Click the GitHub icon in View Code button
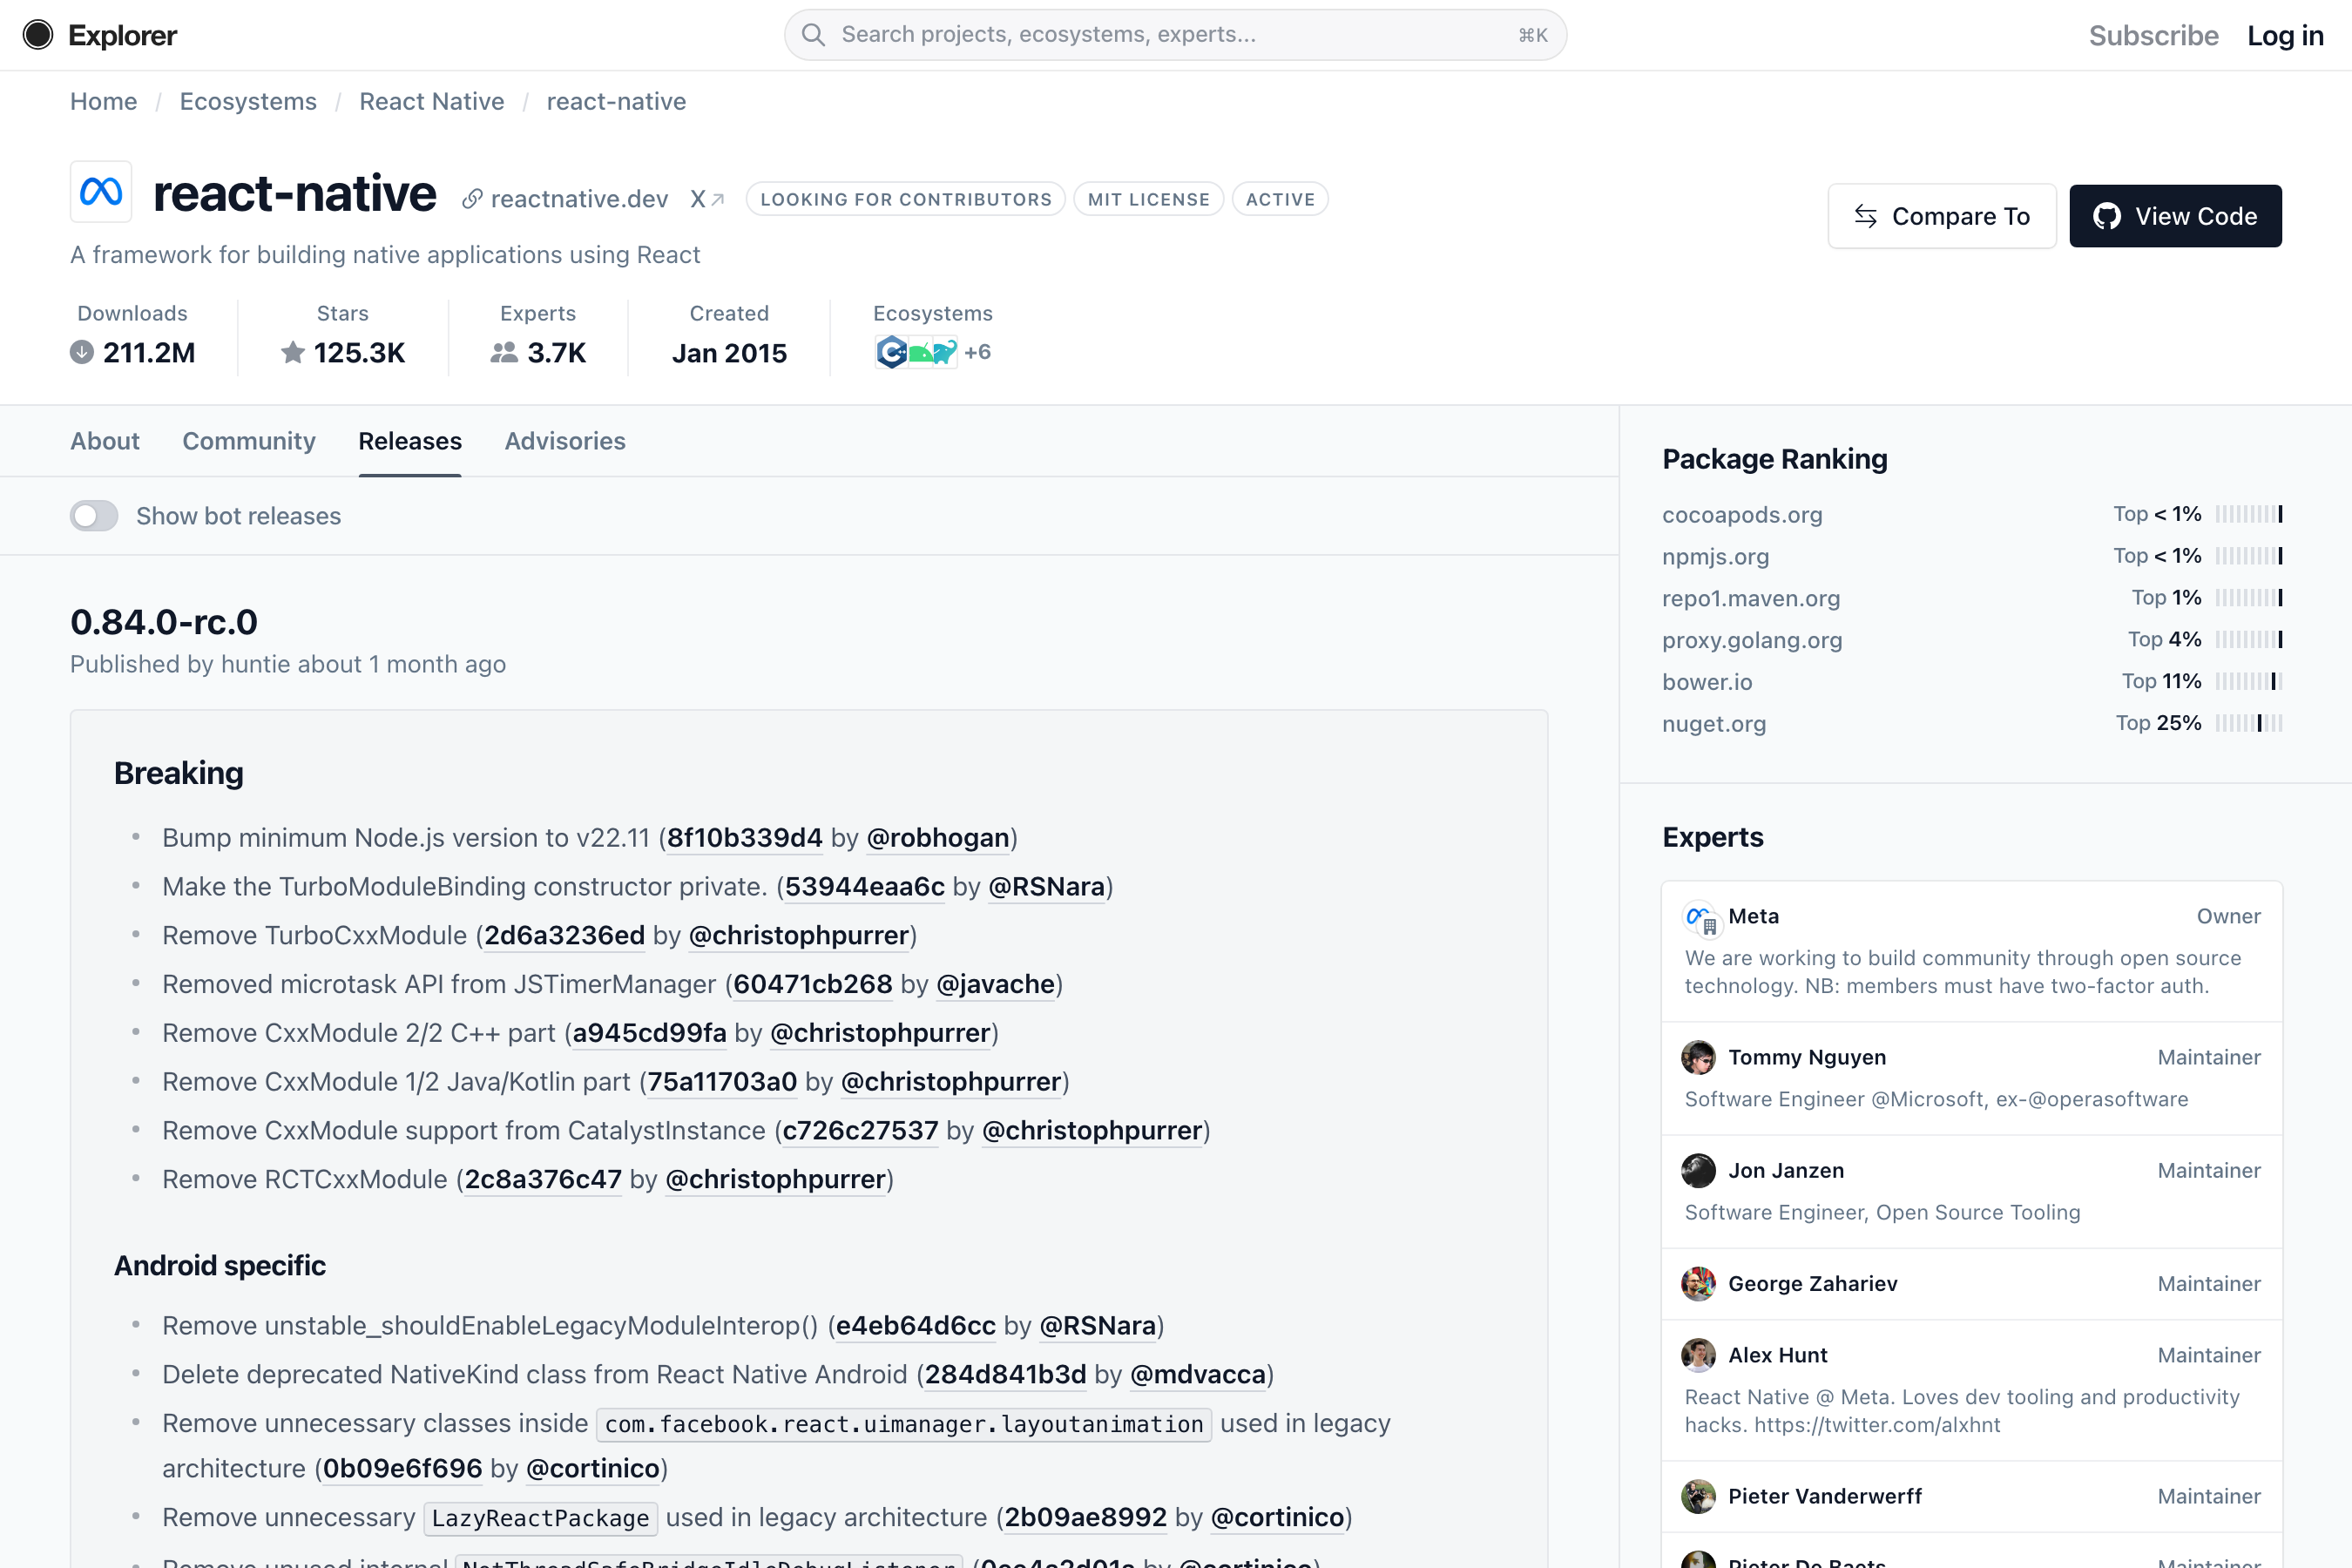Image resolution: width=2352 pixels, height=1568 pixels. point(2108,216)
